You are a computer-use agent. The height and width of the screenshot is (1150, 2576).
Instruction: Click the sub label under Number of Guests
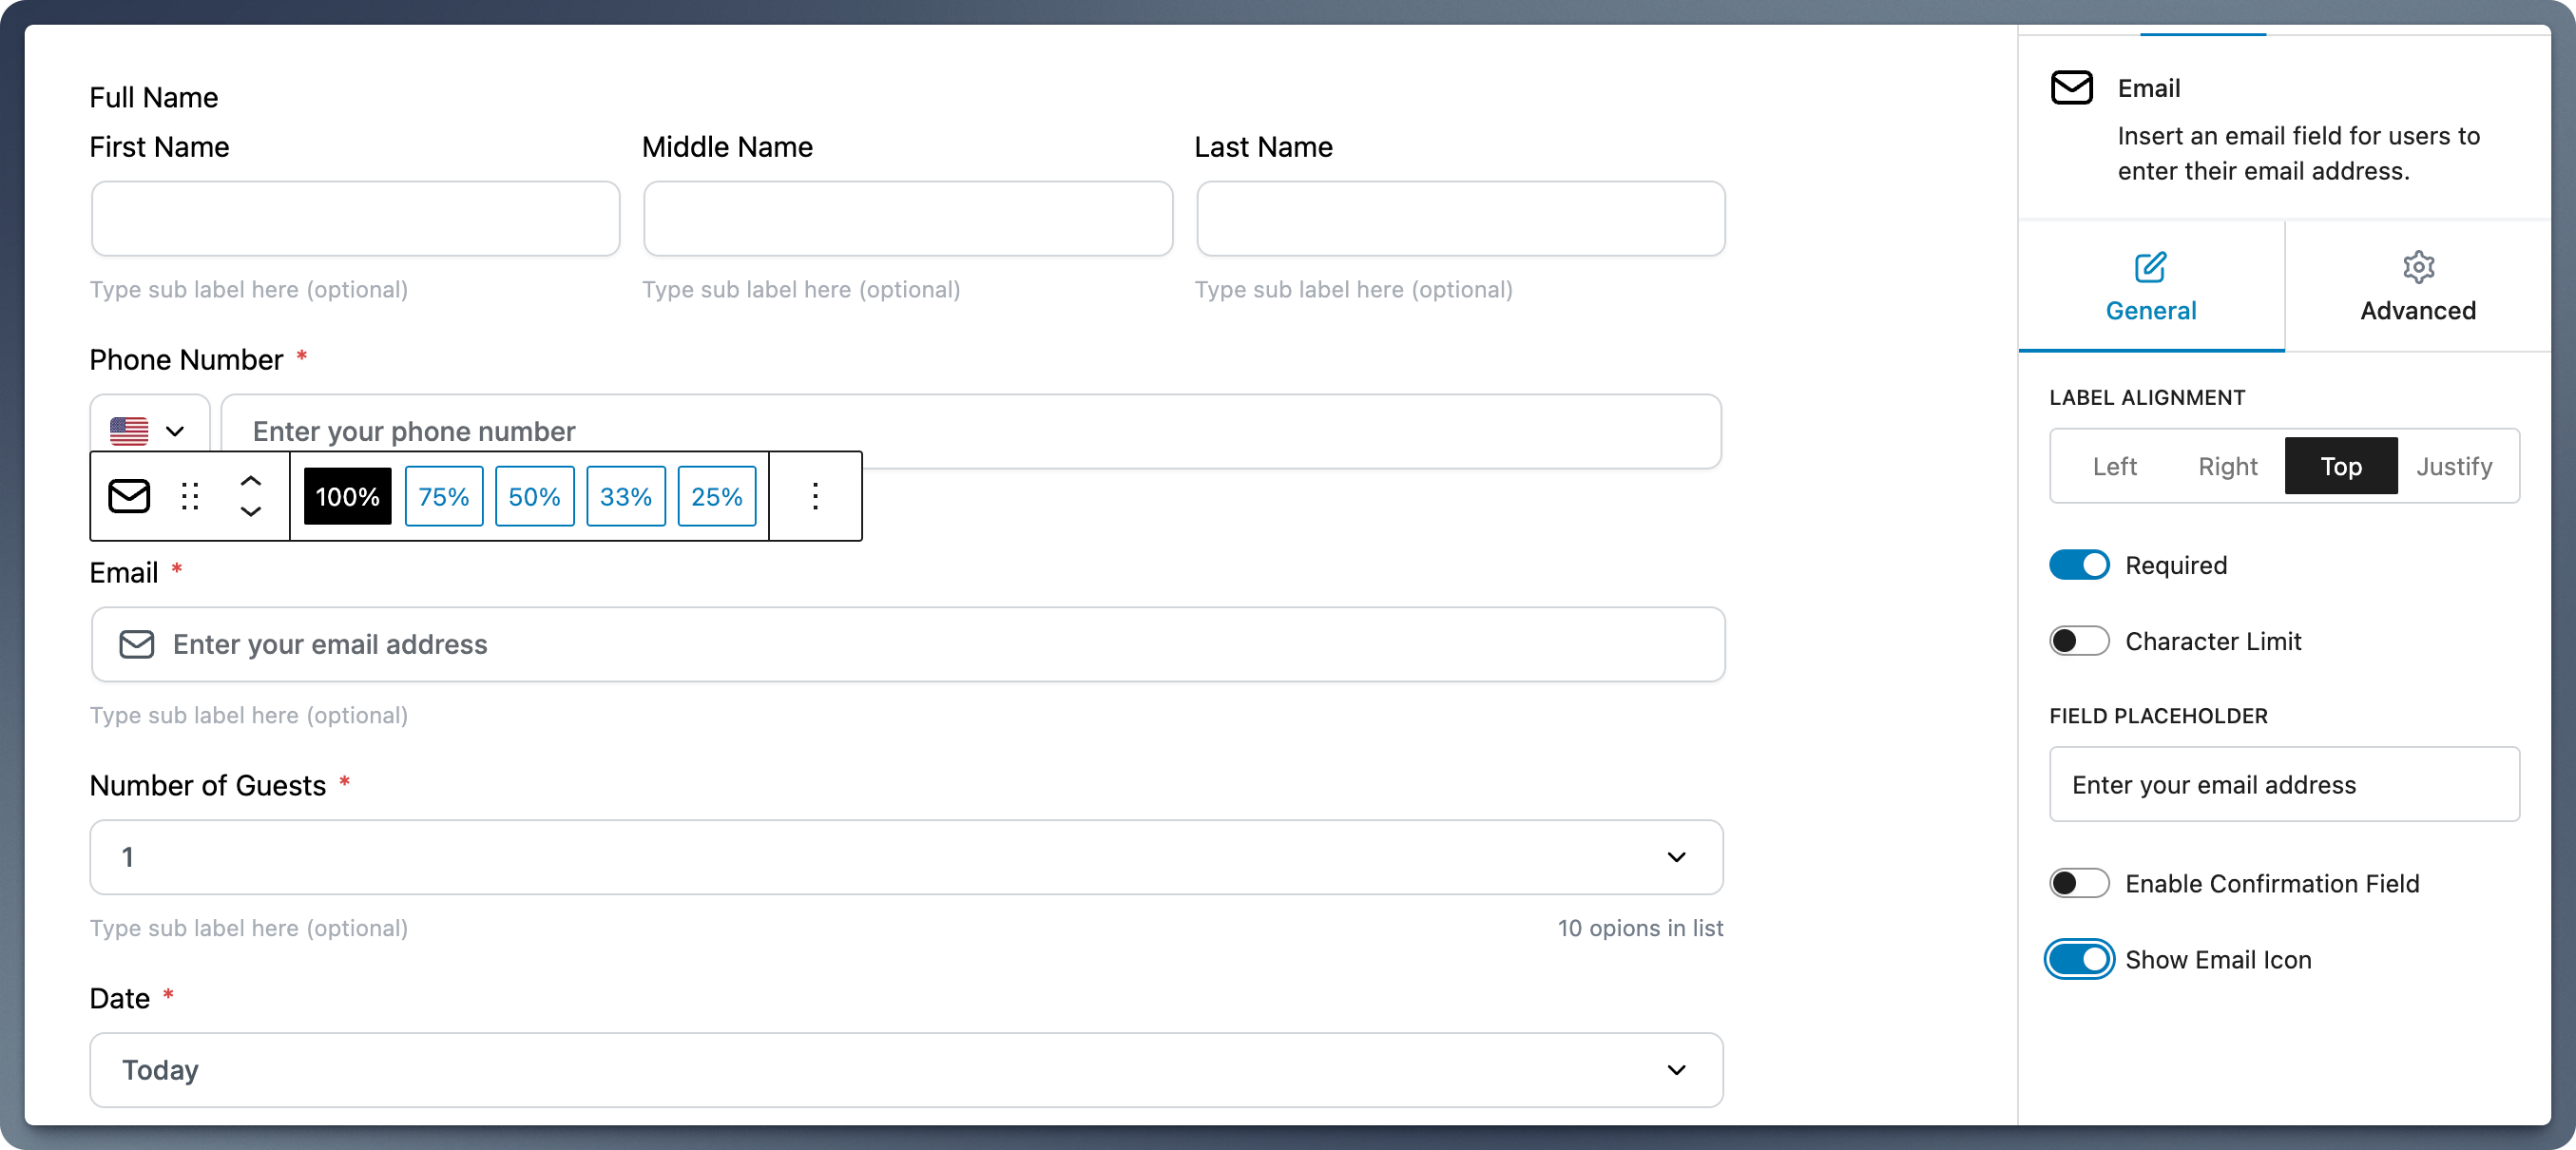coord(249,928)
